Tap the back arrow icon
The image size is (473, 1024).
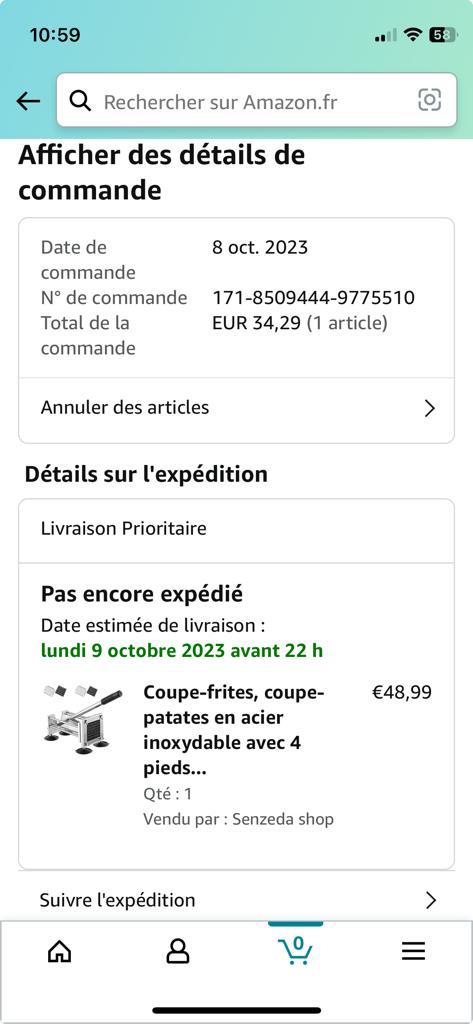point(28,101)
